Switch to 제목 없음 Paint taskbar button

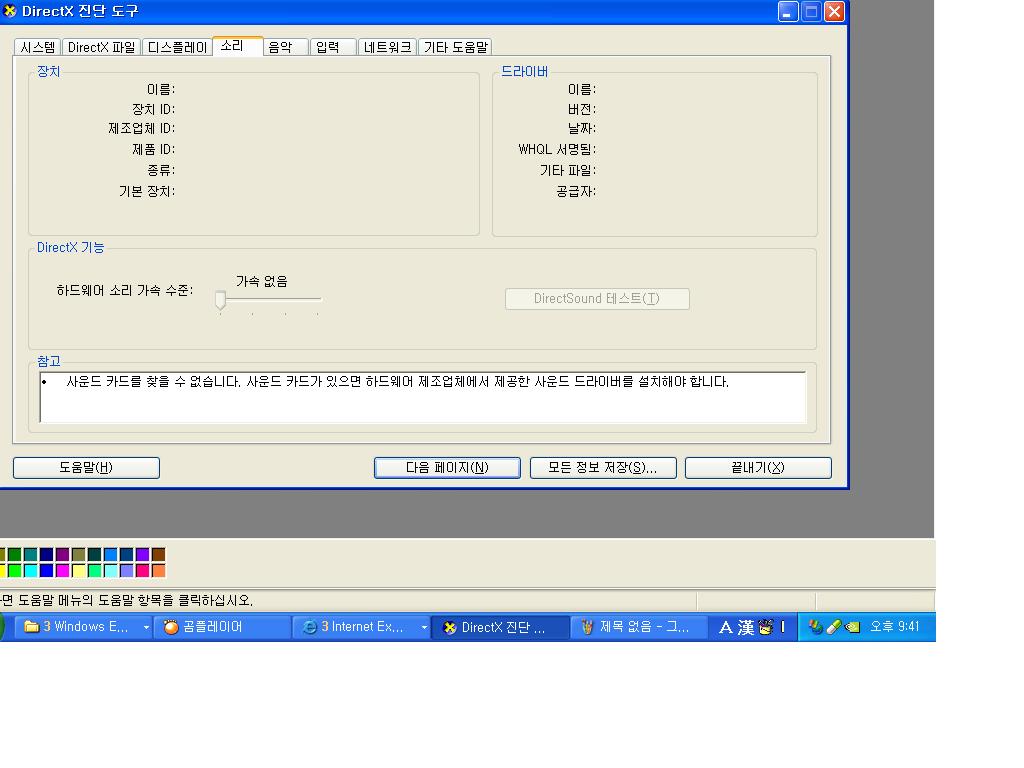click(x=640, y=627)
